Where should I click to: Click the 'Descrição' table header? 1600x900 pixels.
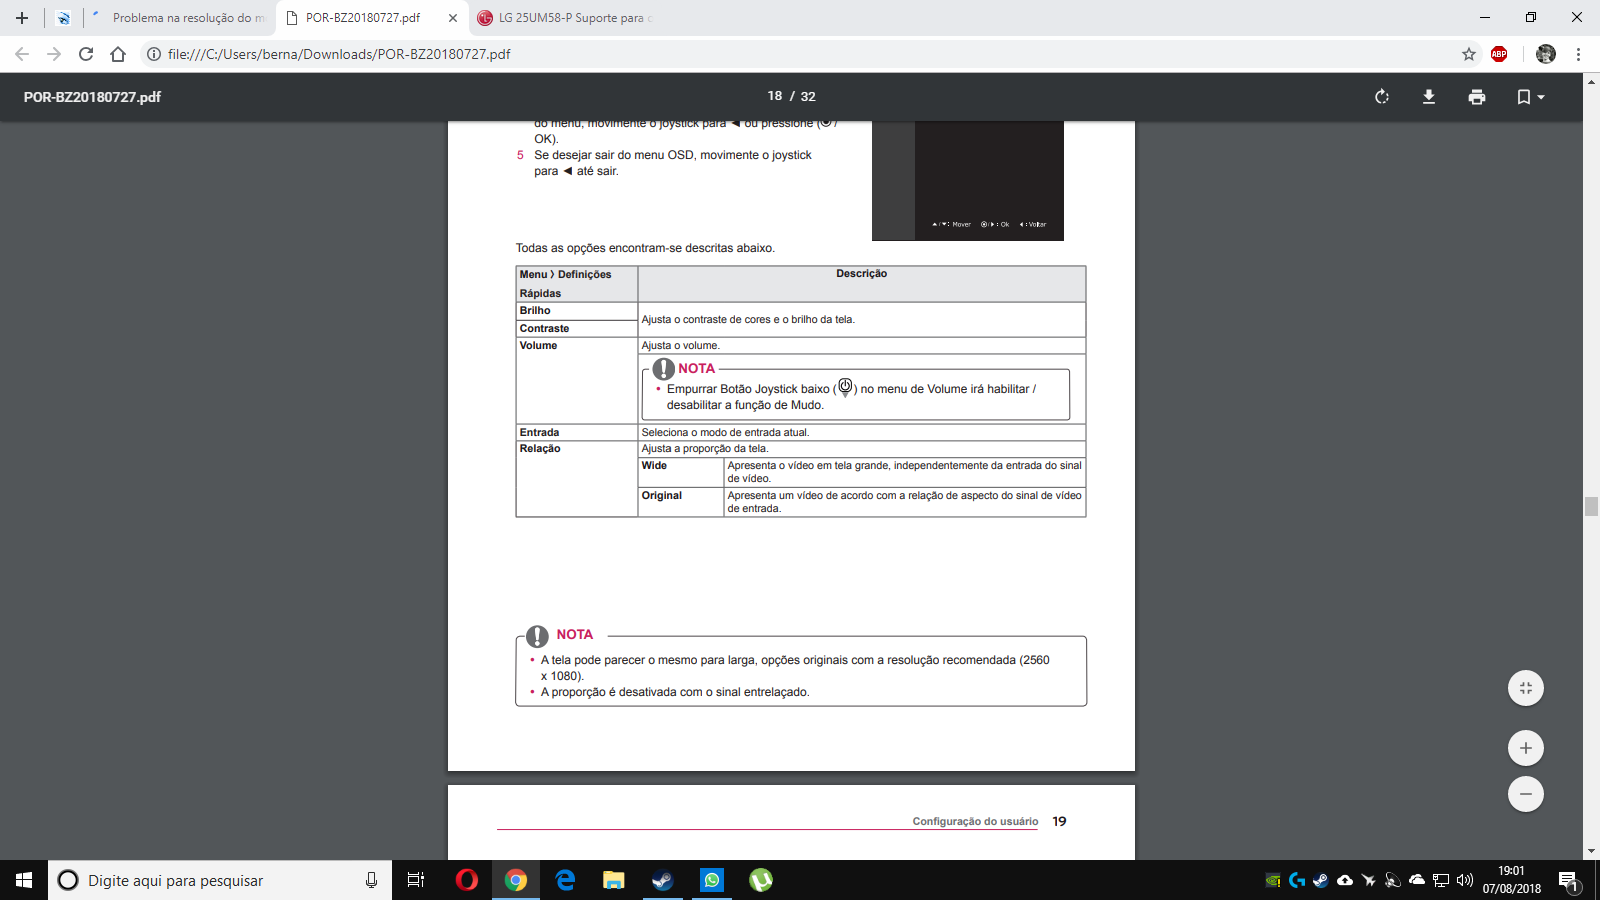pos(862,274)
